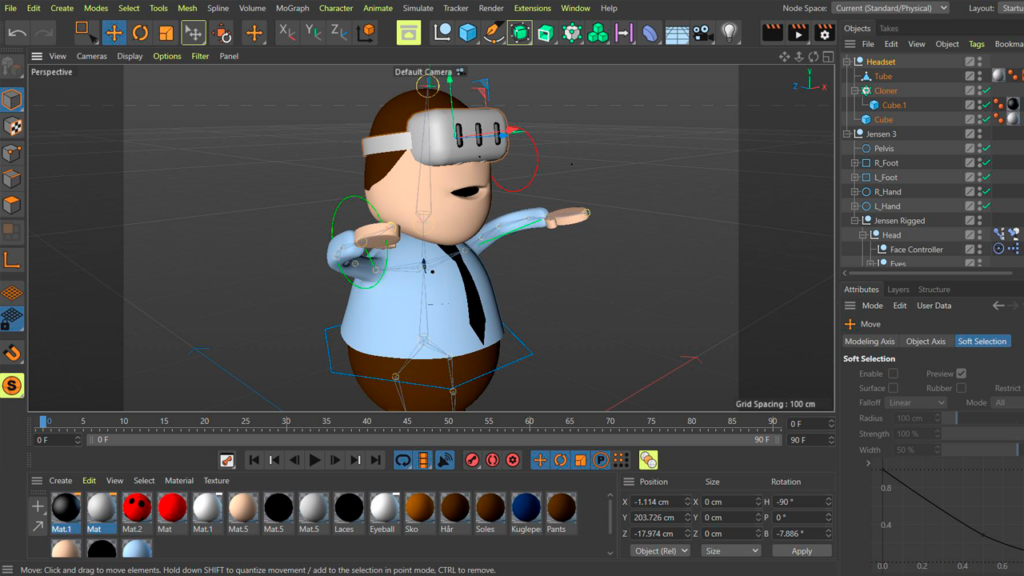Select the red Mat.2 material swatch
Screen dimensions: 1024x576
(x=136, y=507)
